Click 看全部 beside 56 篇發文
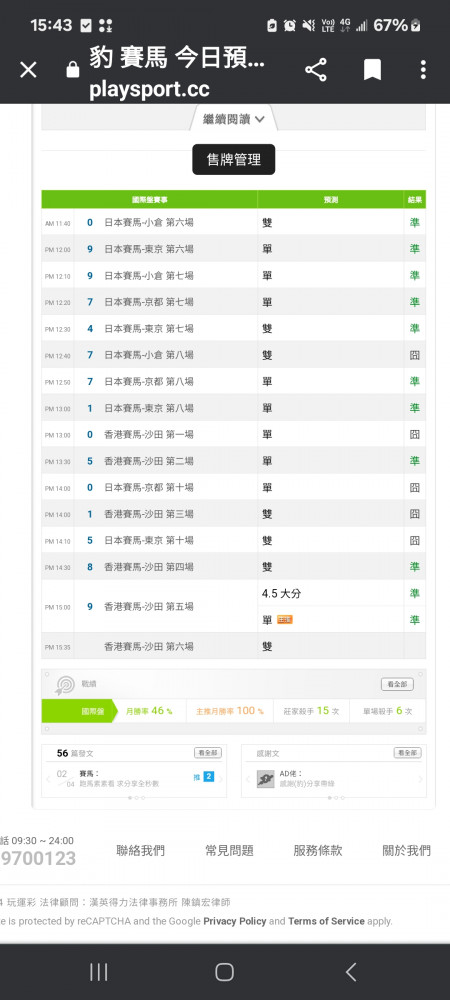This screenshot has height=1000, width=450. pyautogui.click(x=208, y=753)
